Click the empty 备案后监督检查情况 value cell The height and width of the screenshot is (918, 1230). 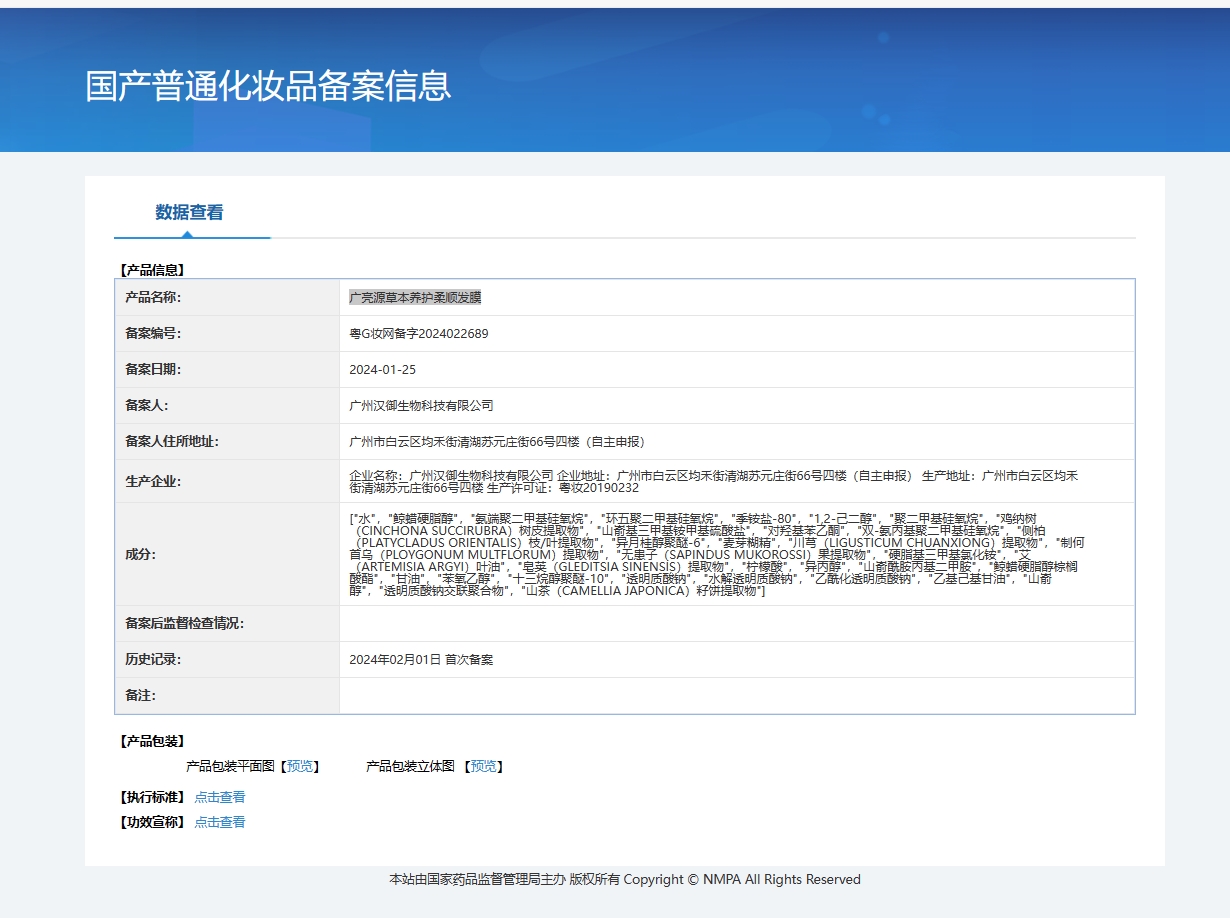point(736,624)
